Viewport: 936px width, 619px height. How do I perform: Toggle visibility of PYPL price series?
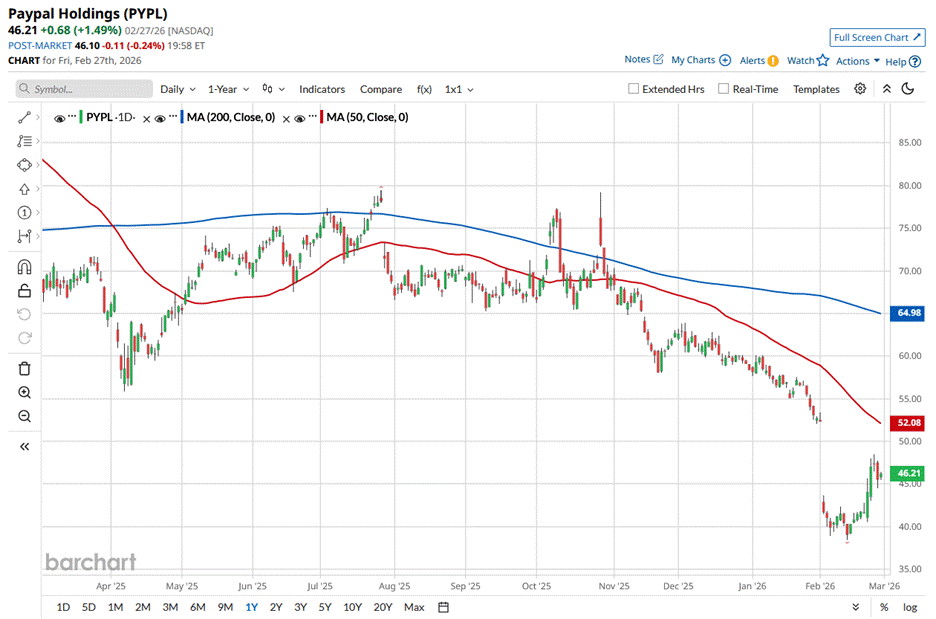click(x=59, y=118)
